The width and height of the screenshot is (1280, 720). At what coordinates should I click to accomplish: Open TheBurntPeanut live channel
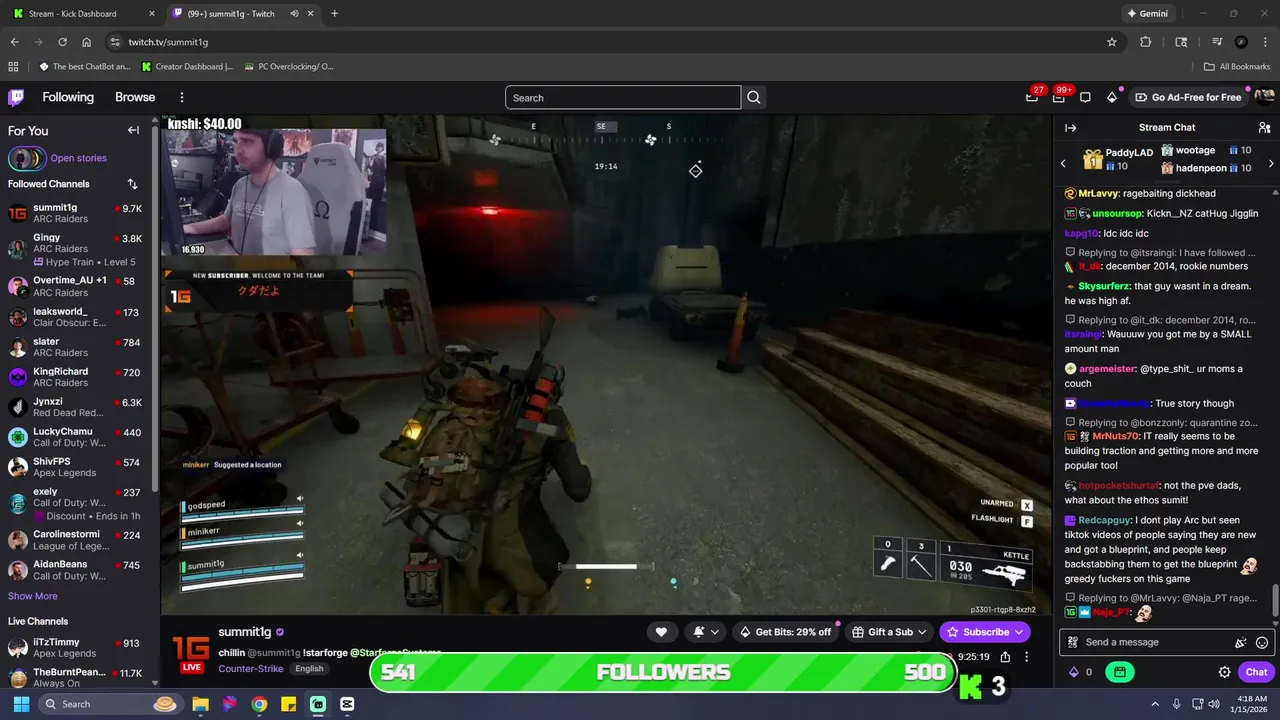click(76, 677)
